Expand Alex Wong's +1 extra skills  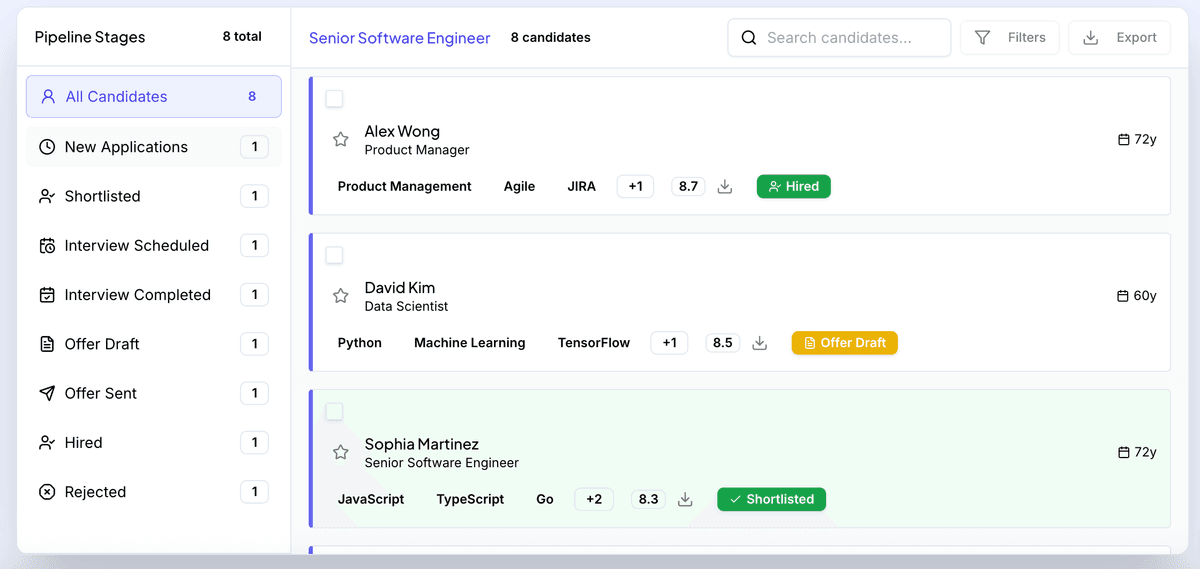tap(635, 187)
